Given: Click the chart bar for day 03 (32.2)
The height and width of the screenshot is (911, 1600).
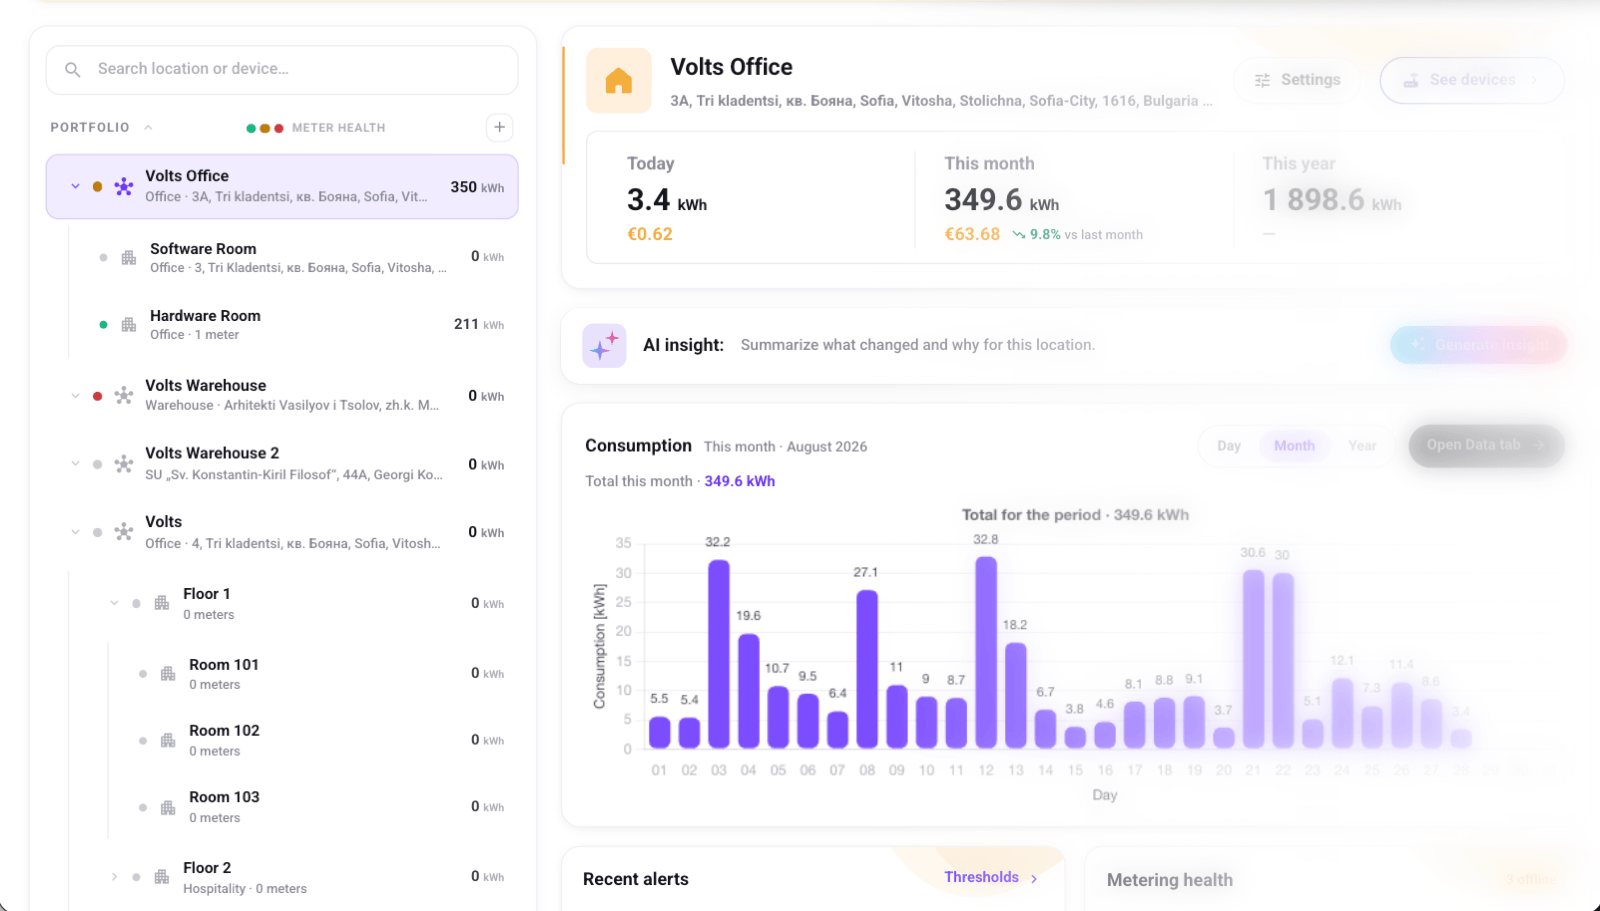Looking at the screenshot, I should (x=719, y=654).
